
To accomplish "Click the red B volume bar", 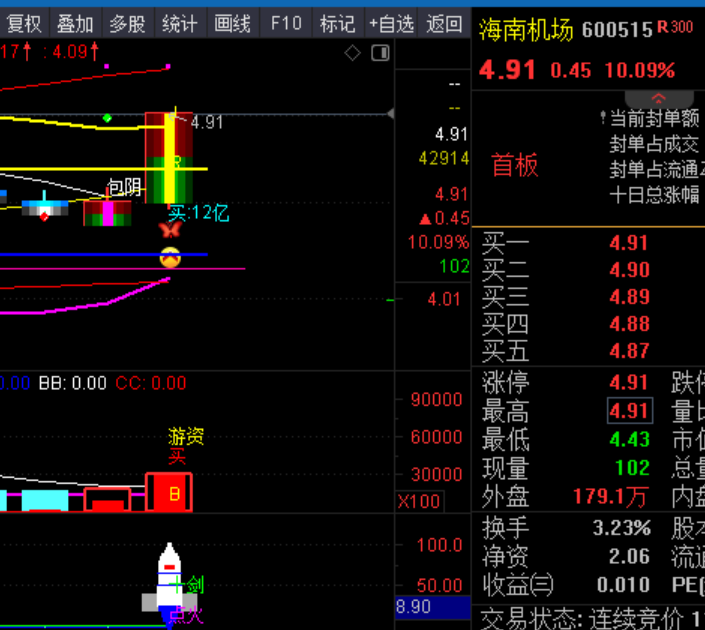I will tap(170, 492).
